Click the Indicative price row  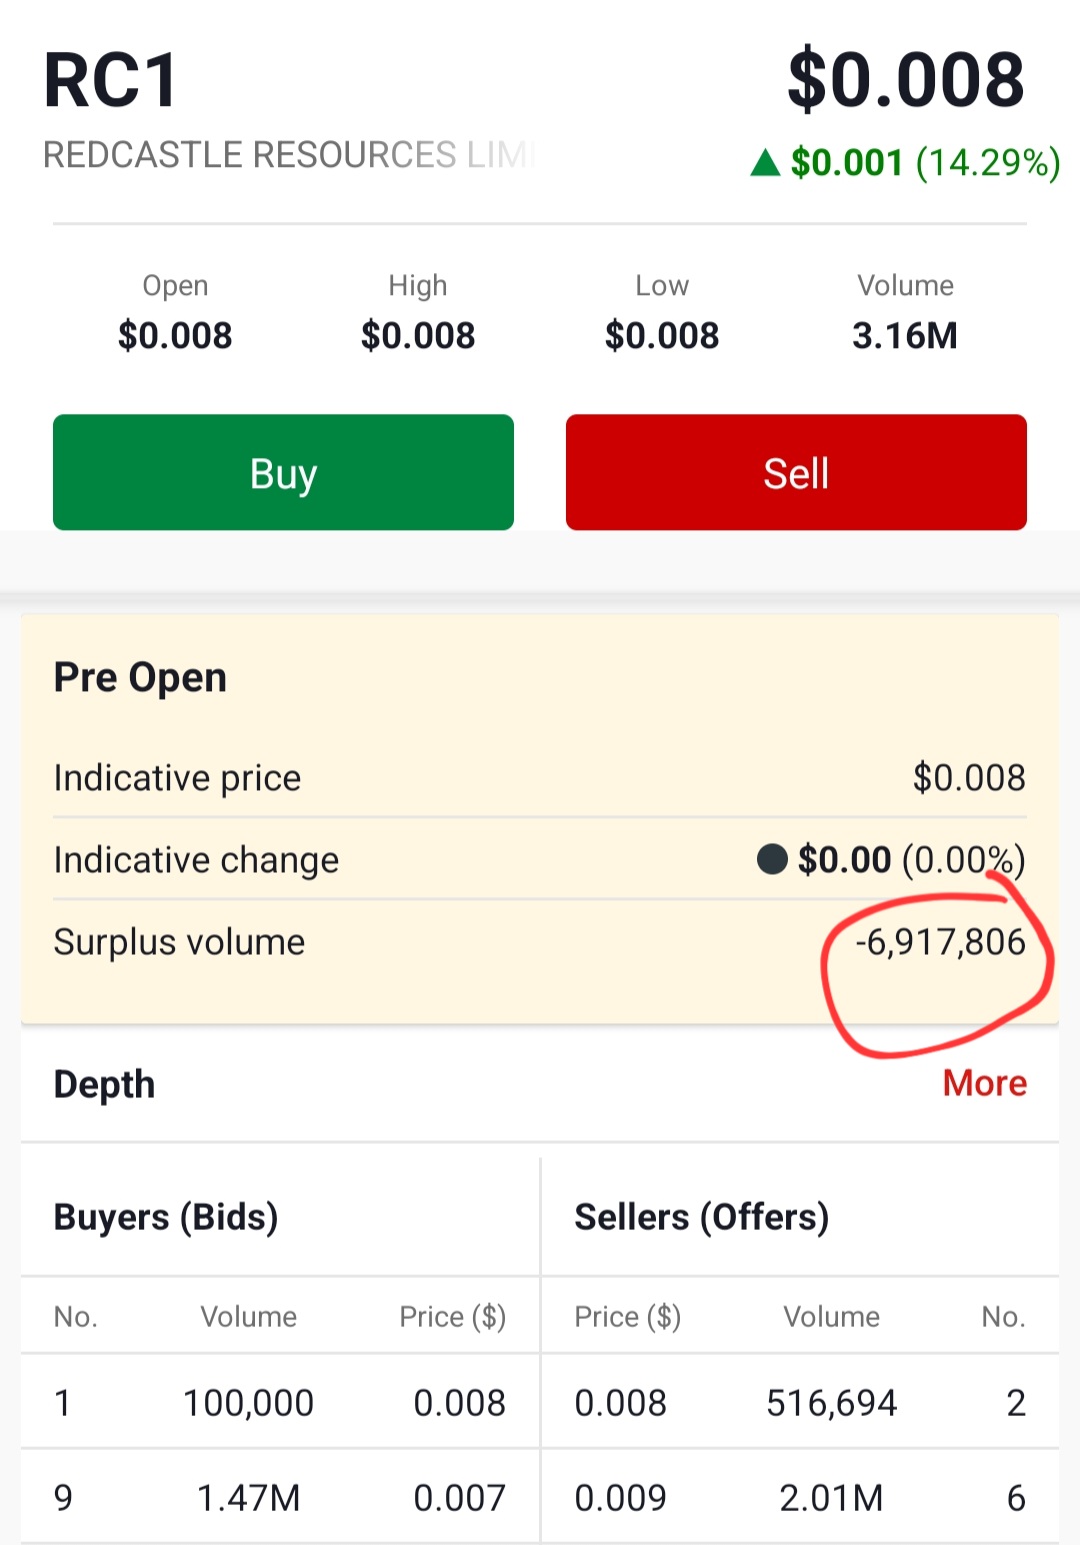540,777
